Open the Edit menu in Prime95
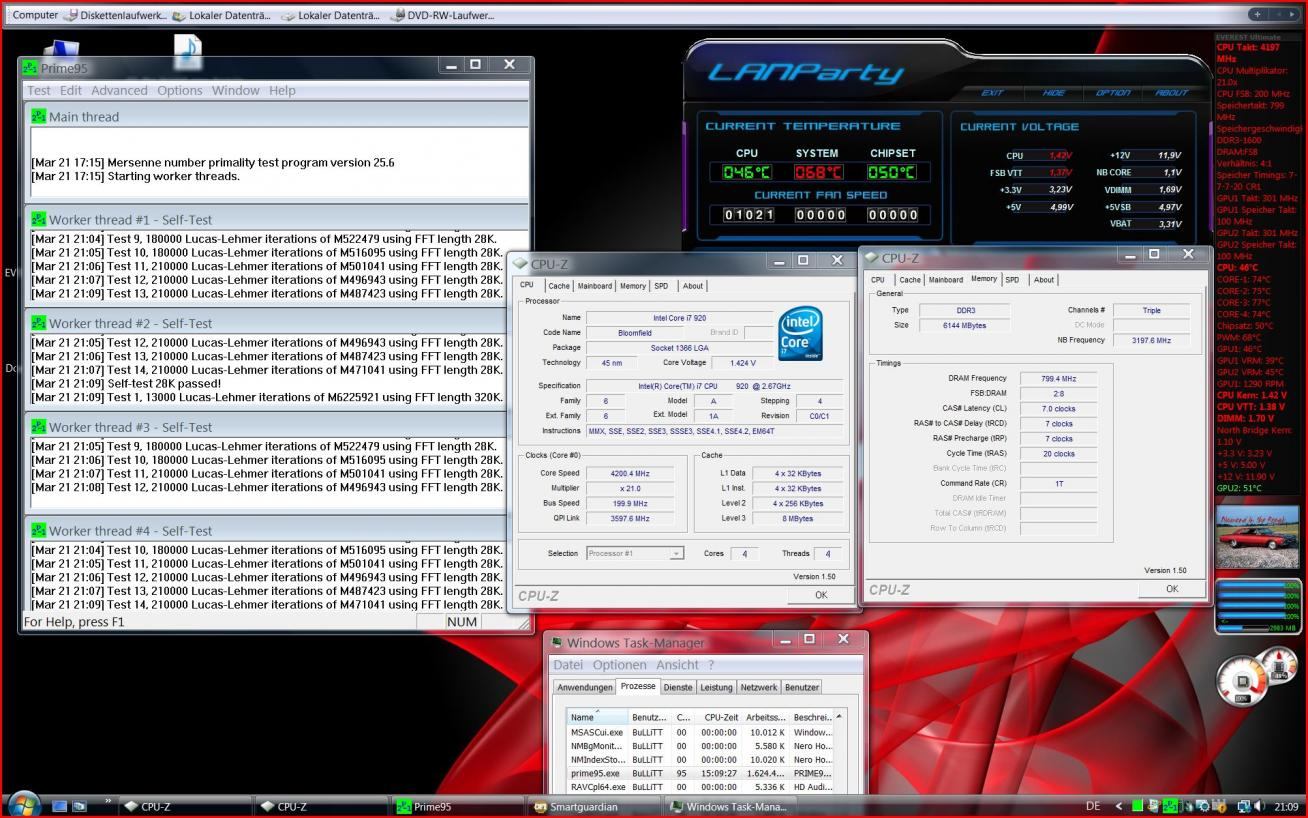 pos(71,90)
